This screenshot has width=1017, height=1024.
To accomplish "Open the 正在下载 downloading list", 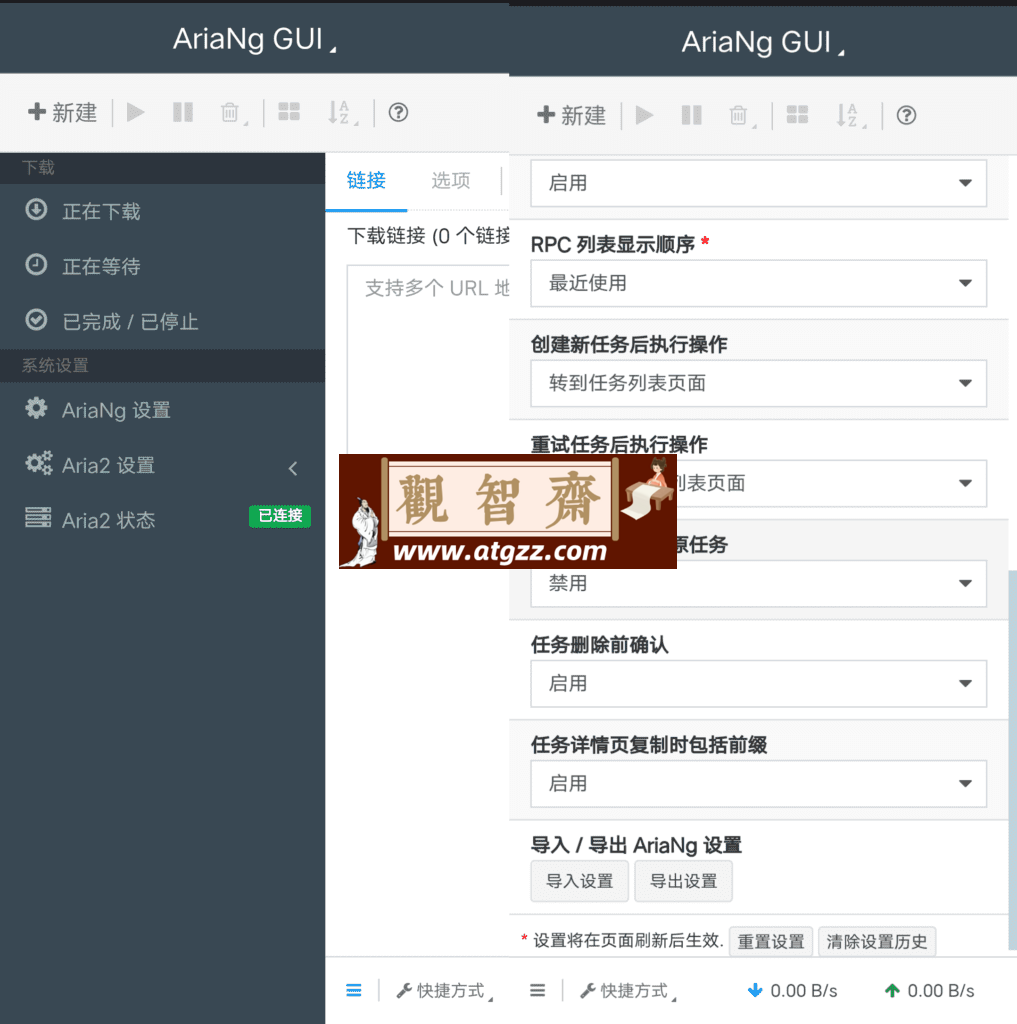I will point(163,211).
